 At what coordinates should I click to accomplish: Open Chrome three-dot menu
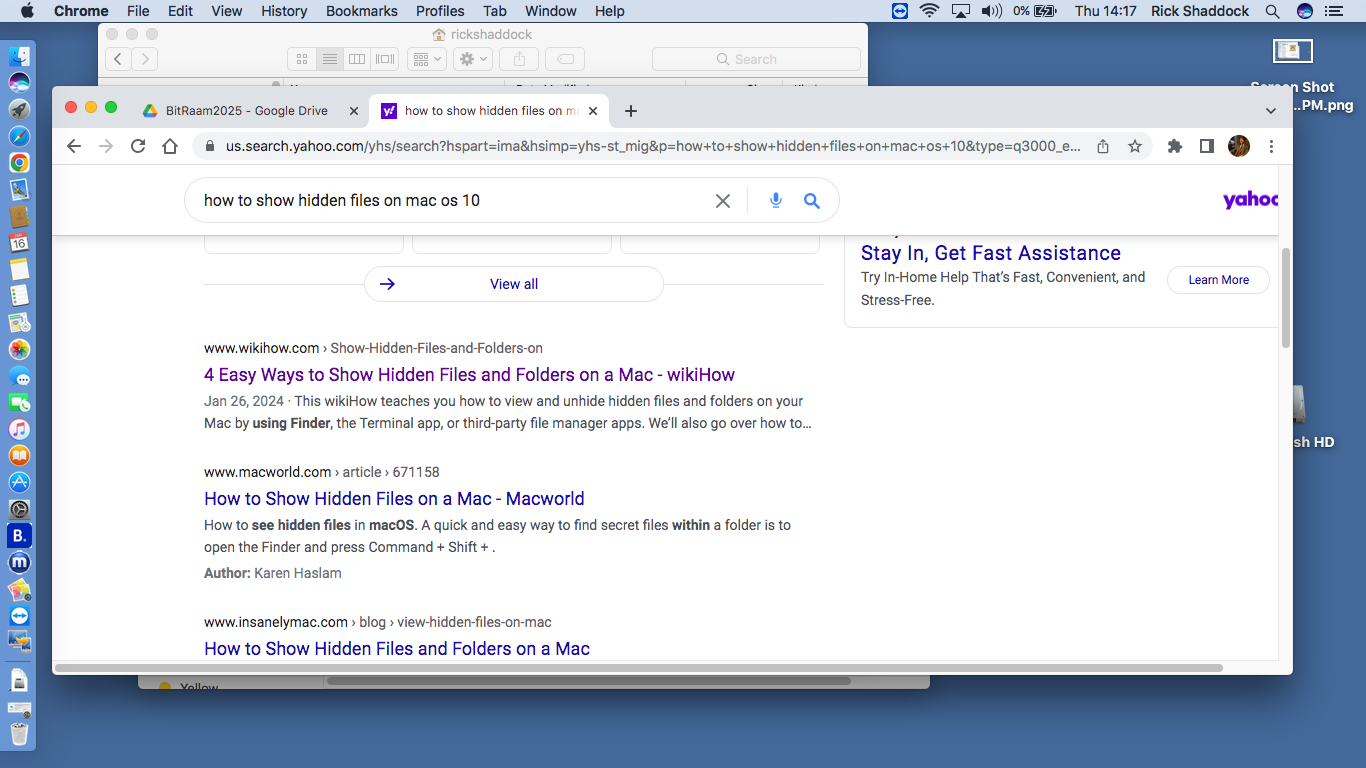tap(1271, 146)
